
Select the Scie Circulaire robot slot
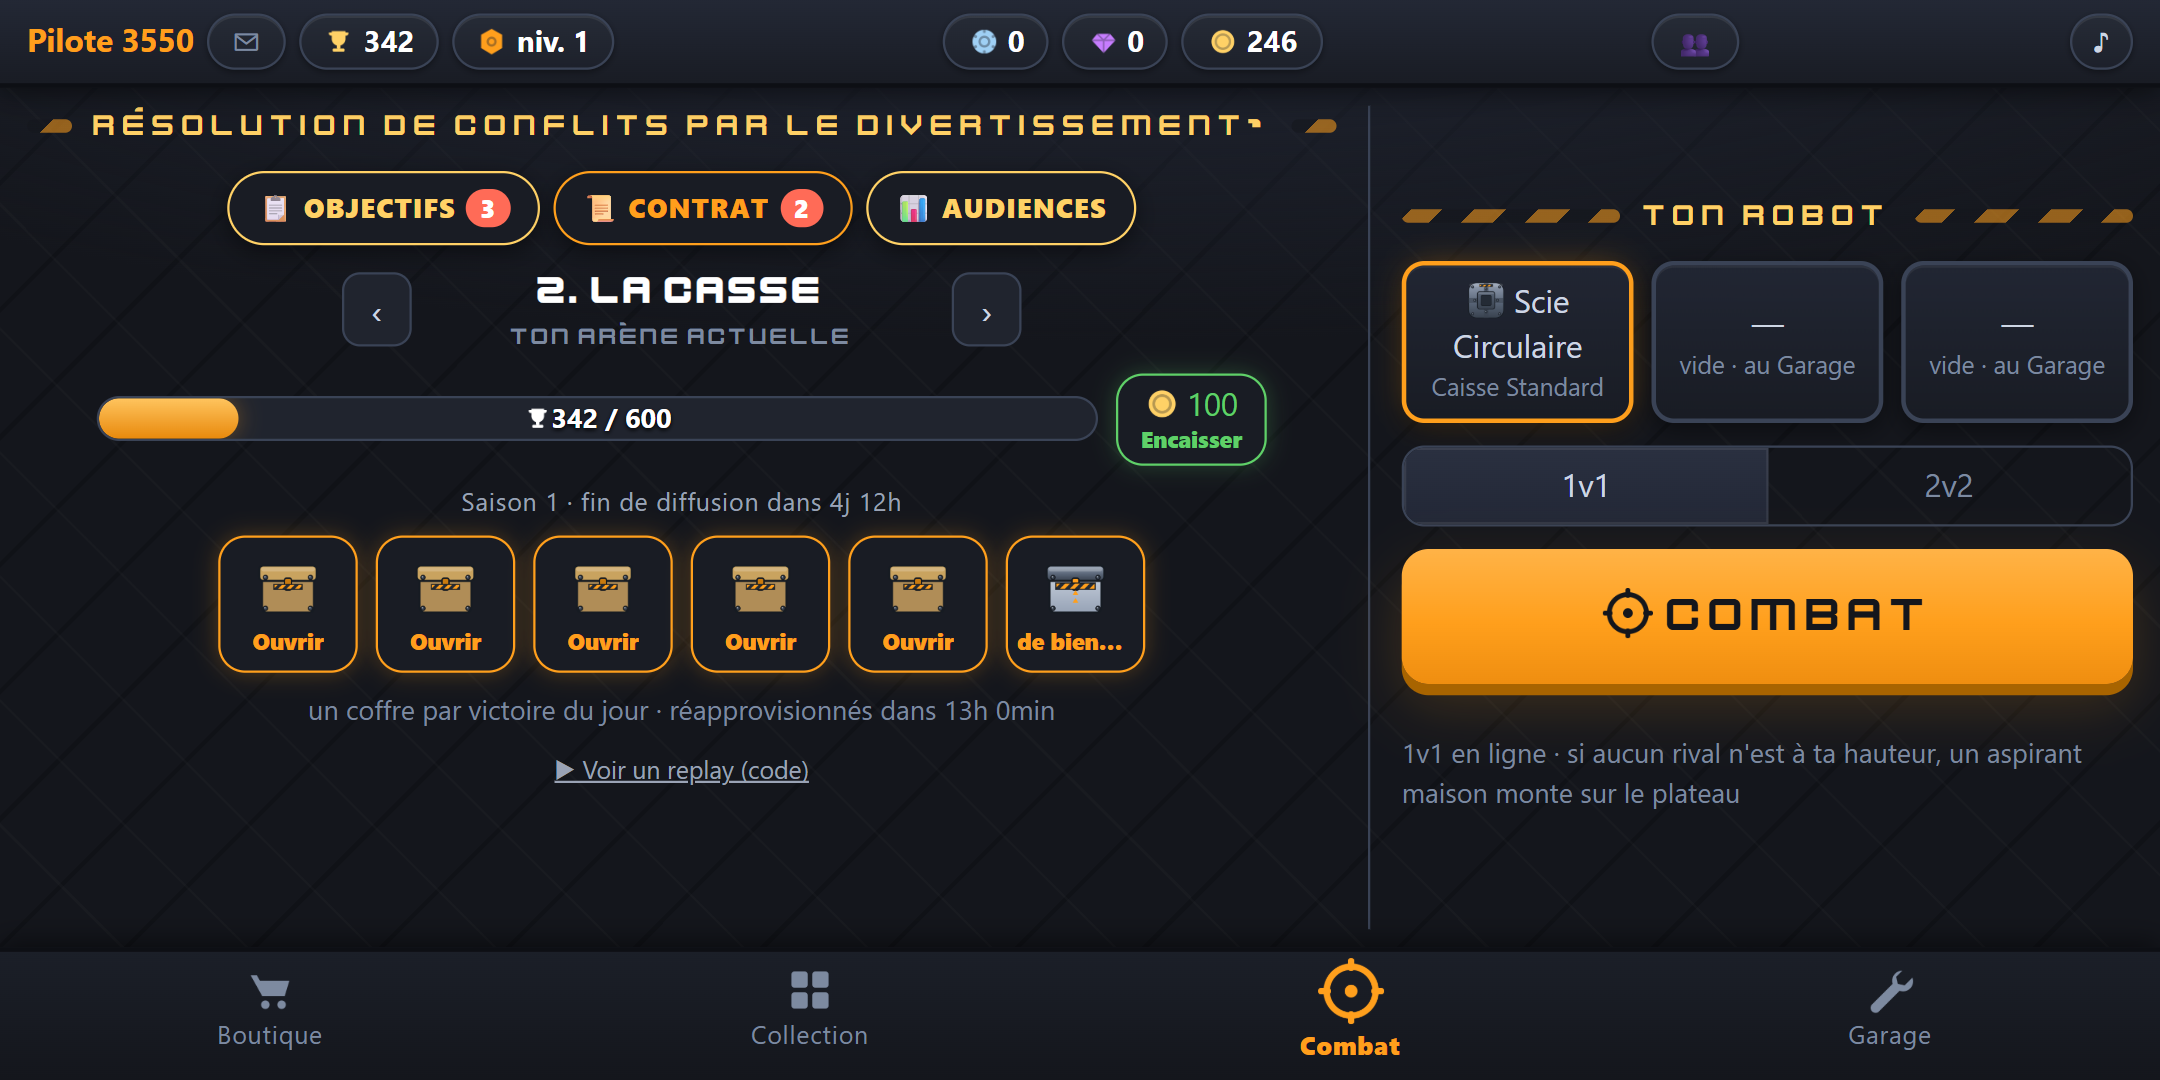(1517, 342)
